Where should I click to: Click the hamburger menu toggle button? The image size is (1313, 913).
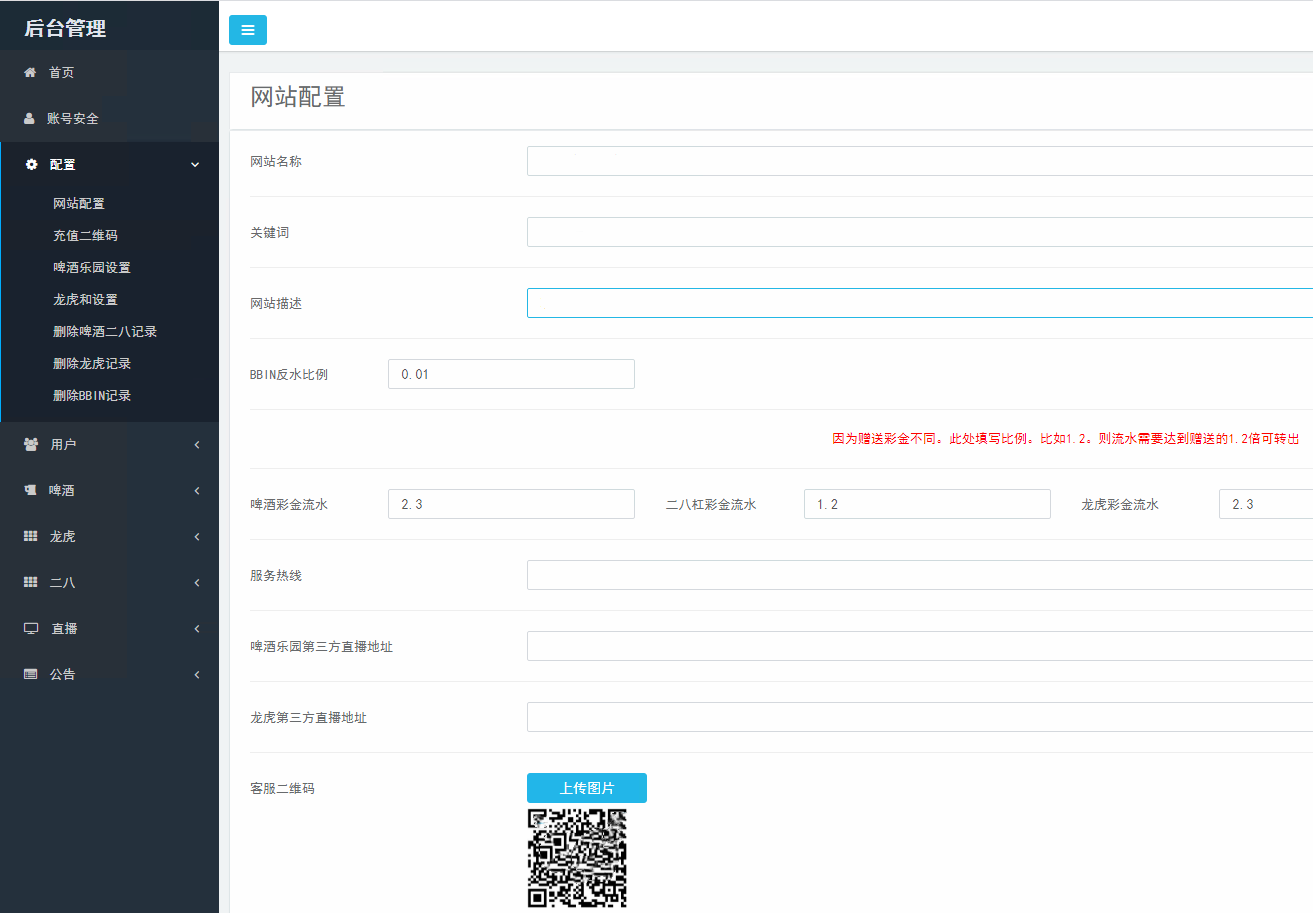(248, 30)
